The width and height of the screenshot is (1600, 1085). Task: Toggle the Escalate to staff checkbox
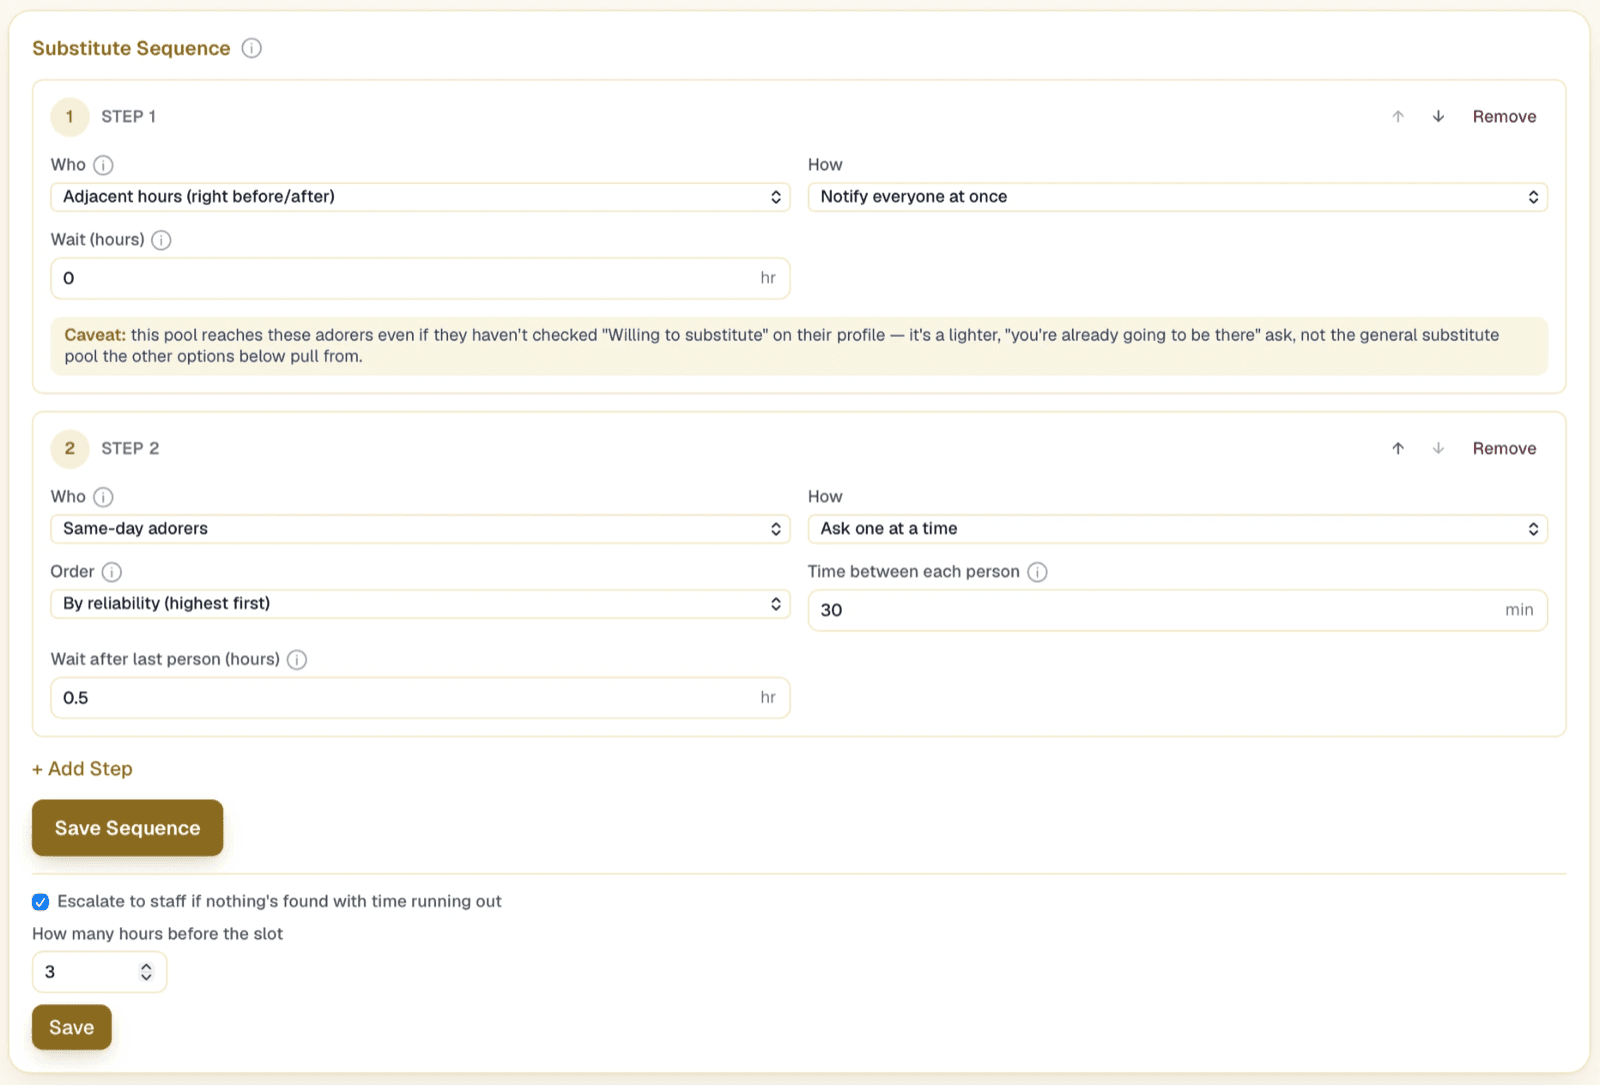tap(40, 902)
